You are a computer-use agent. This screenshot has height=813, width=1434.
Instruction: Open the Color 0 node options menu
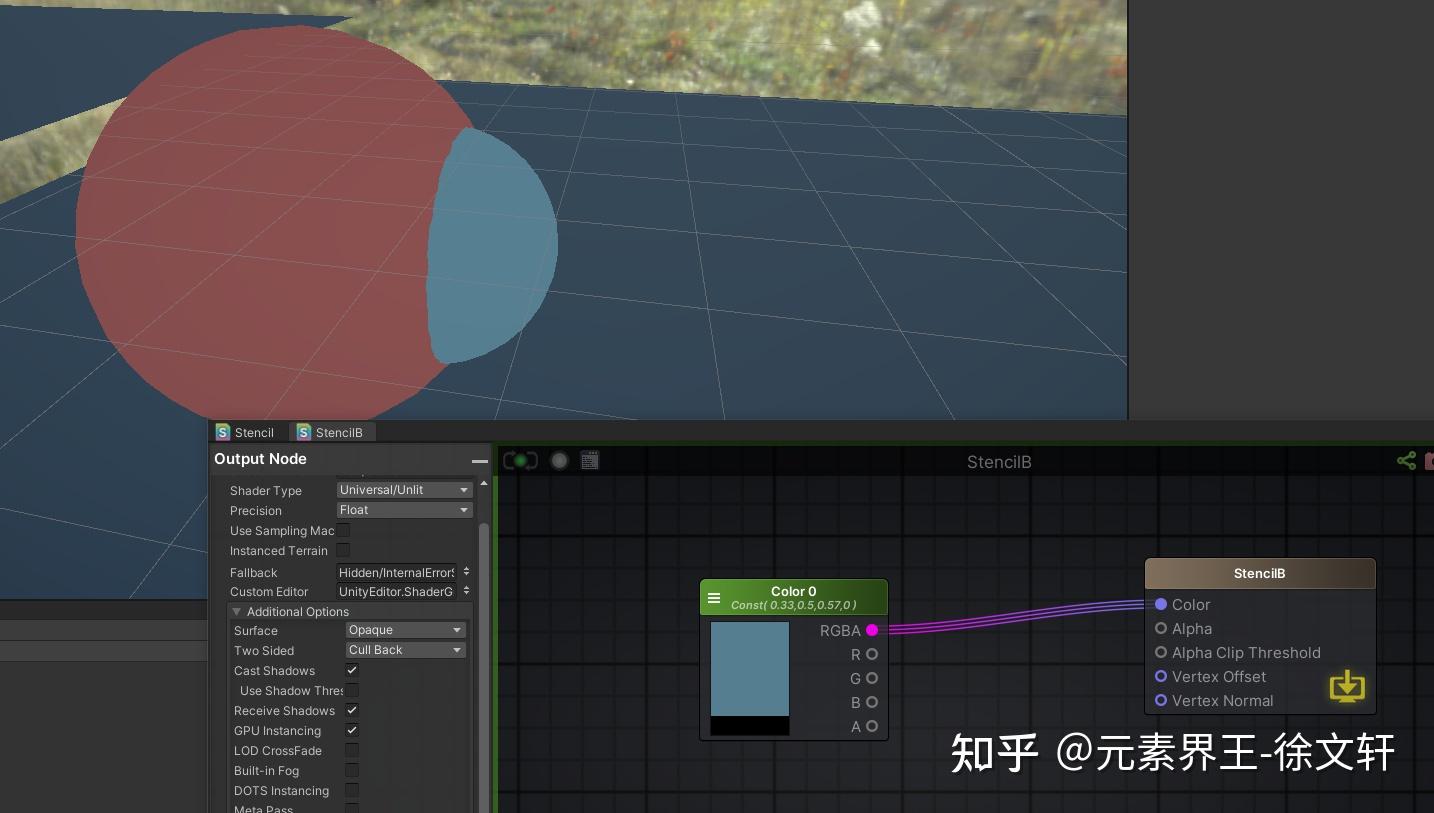(714, 597)
